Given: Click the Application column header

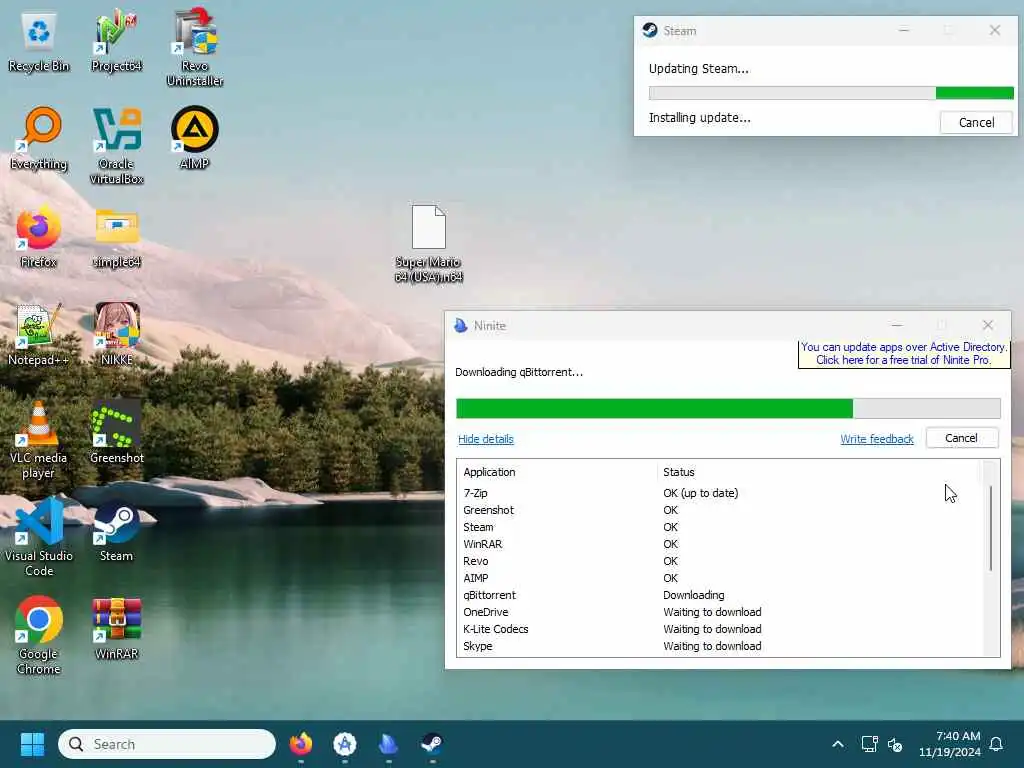Looking at the screenshot, I should point(489,472).
